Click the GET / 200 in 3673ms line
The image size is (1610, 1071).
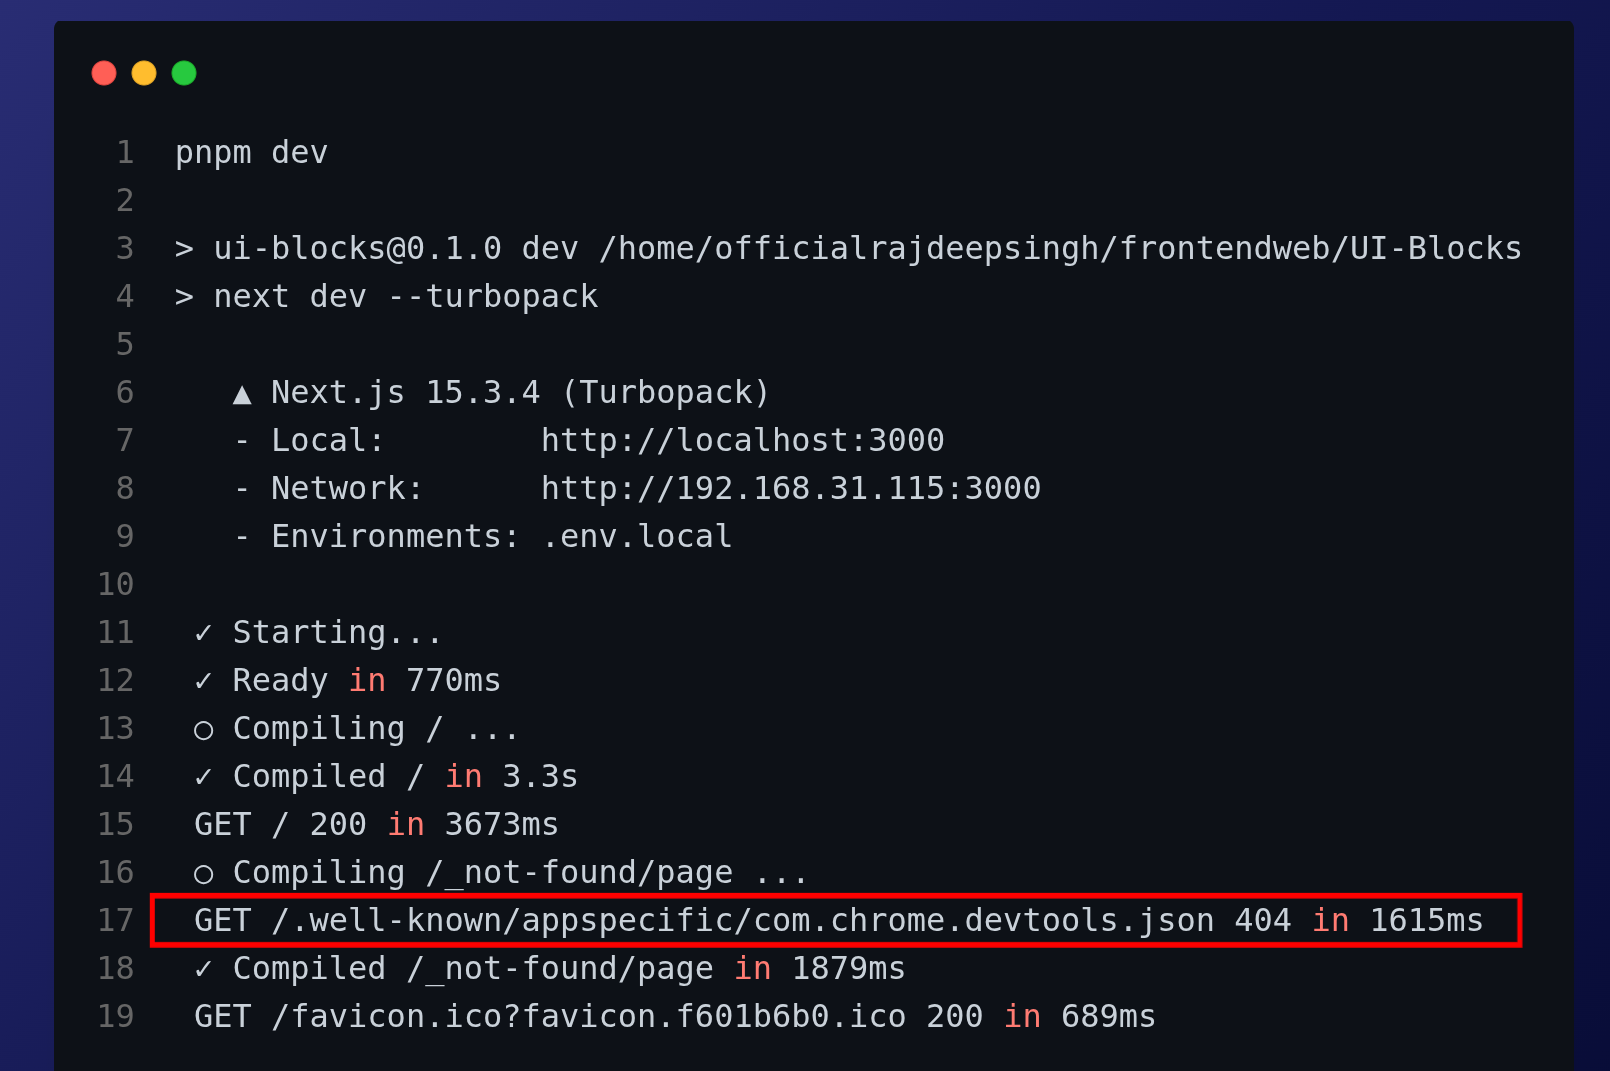click(x=376, y=824)
